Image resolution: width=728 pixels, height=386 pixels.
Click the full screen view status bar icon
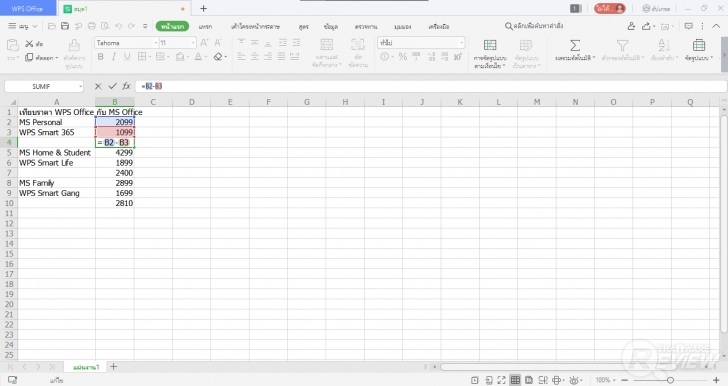tap(501, 380)
